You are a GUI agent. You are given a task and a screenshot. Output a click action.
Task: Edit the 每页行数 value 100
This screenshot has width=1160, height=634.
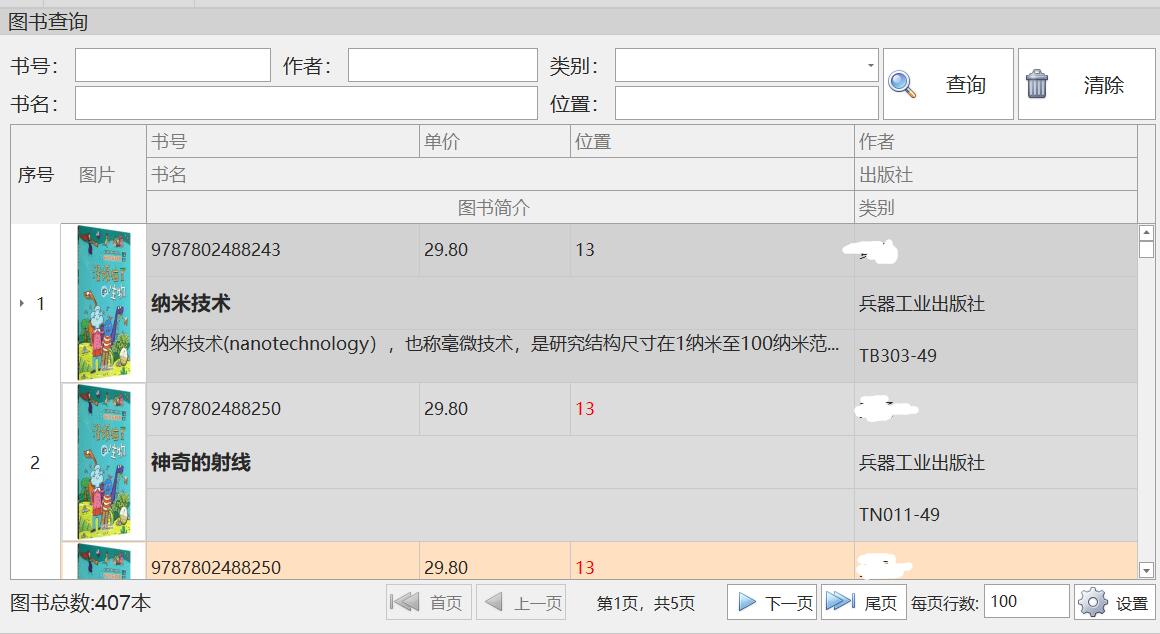click(1026, 601)
